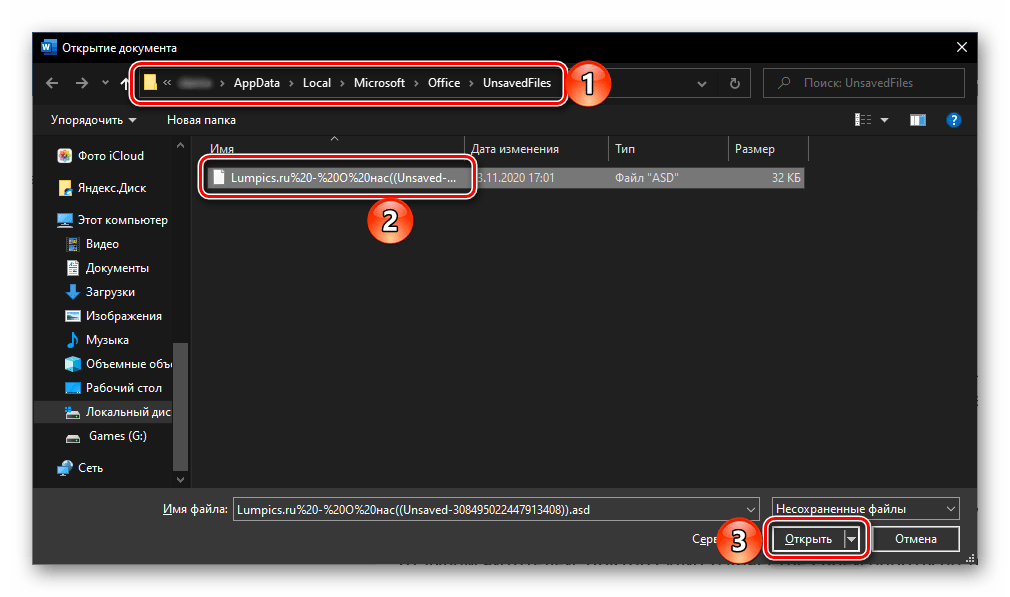Click the New folder (Новая папка) button
The width and height of the screenshot is (1010, 597).
click(x=201, y=120)
